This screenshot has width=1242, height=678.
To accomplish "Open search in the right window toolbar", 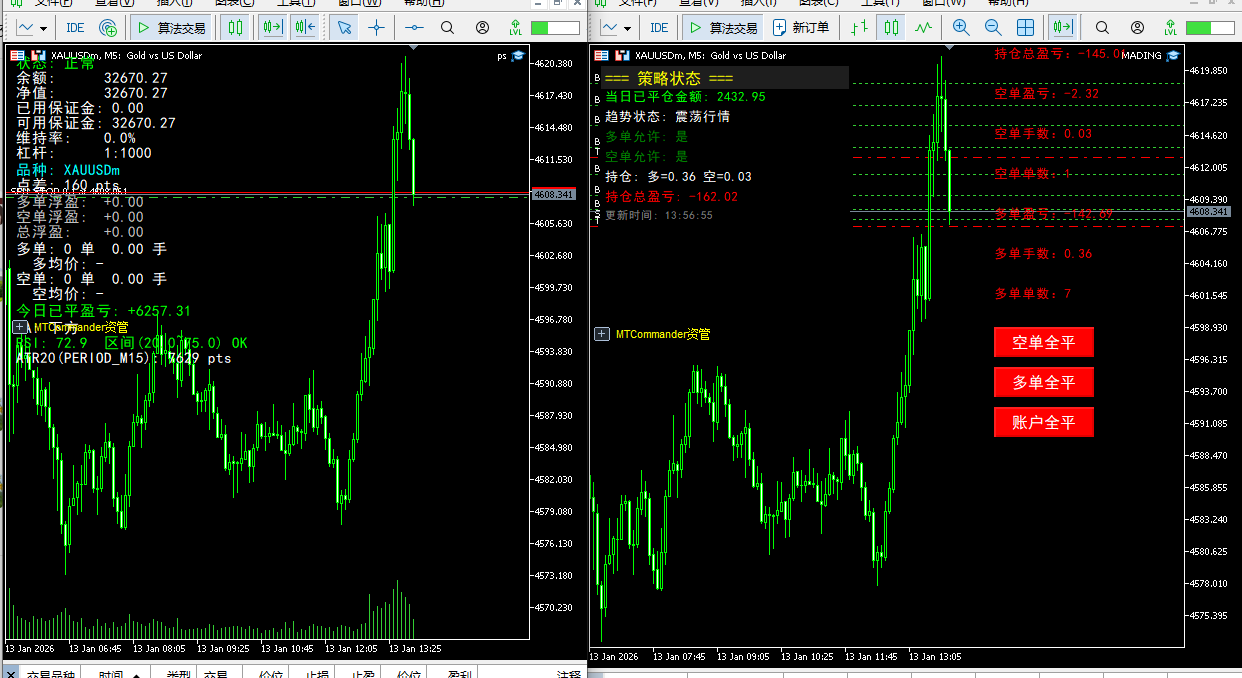I will (x=1101, y=28).
